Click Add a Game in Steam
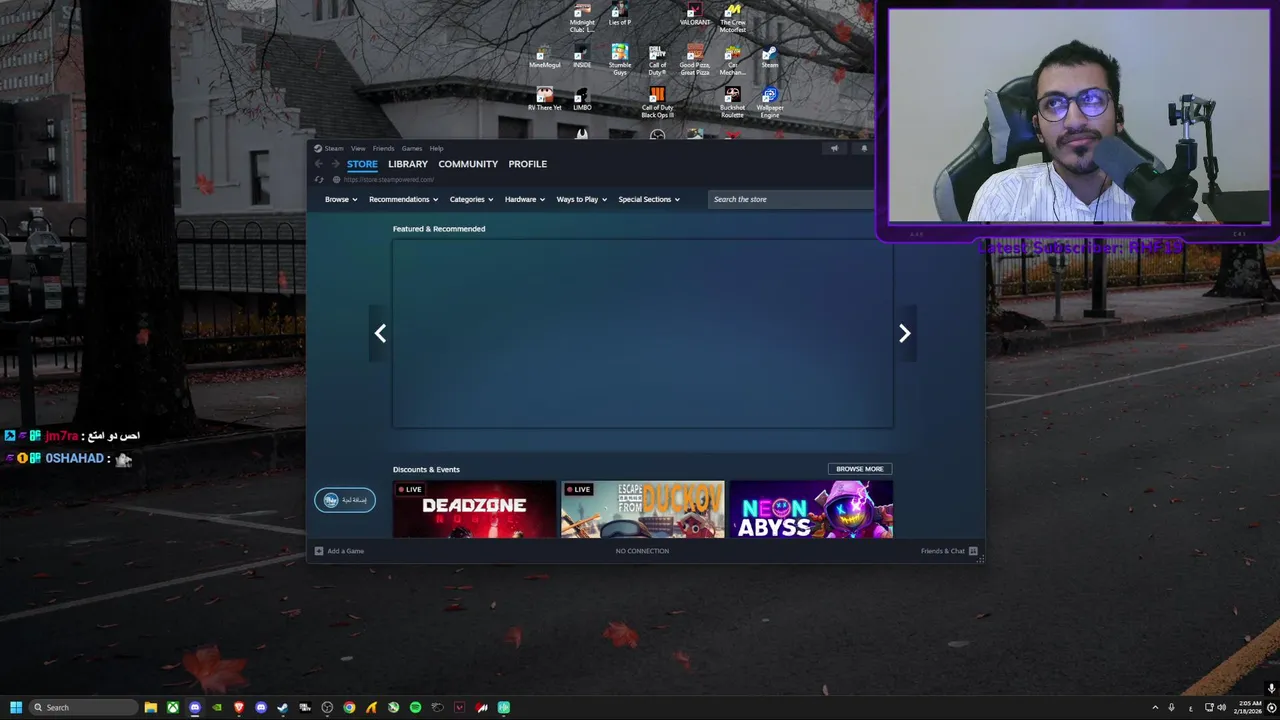 coord(339,551)
